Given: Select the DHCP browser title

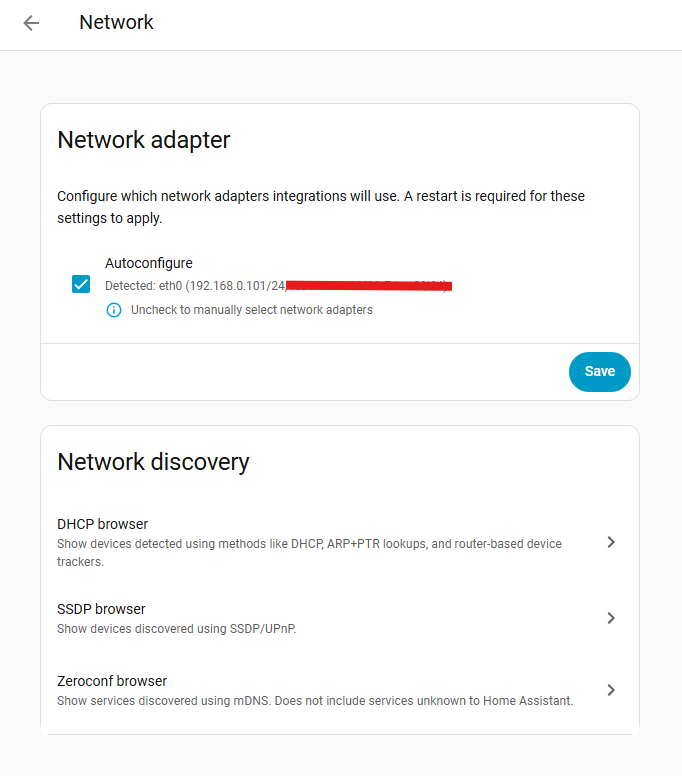Looking at the screenshot, I should (x=103, y=524).
